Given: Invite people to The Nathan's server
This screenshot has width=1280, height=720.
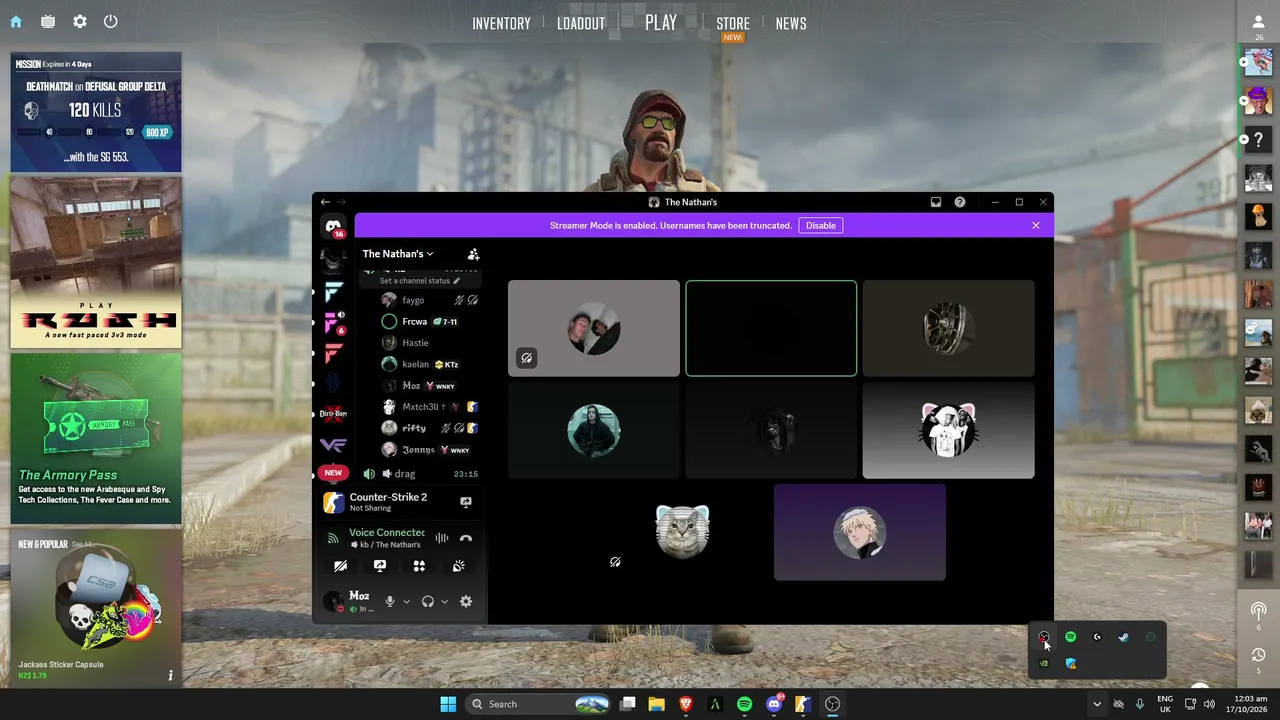Looking at the screenshot, I should (473, 254).
